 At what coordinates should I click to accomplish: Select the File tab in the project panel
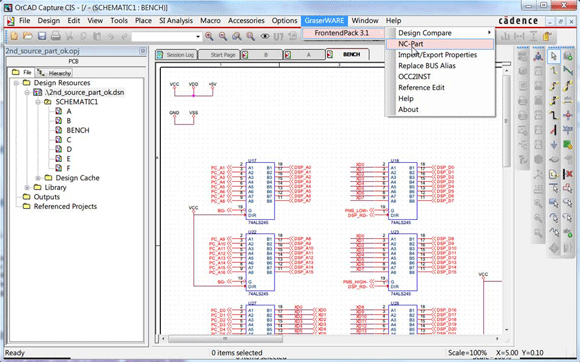click(21, 72)
